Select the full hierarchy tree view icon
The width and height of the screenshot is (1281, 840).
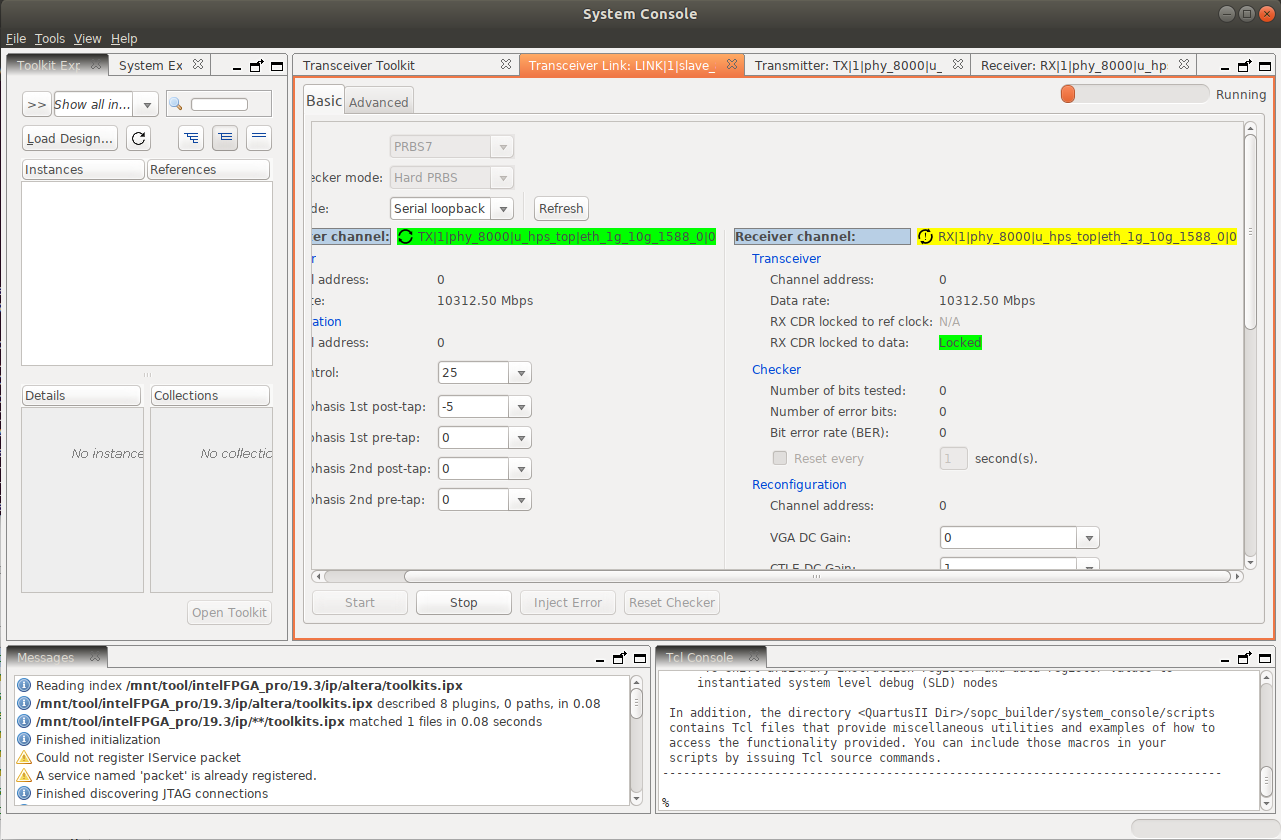coord(190,138)
